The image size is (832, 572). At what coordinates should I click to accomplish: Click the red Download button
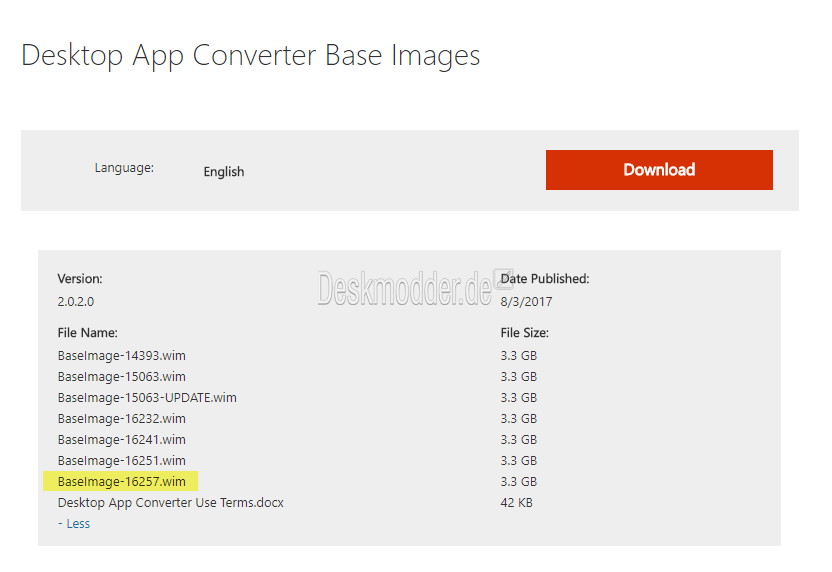click(x=659, y=170)
